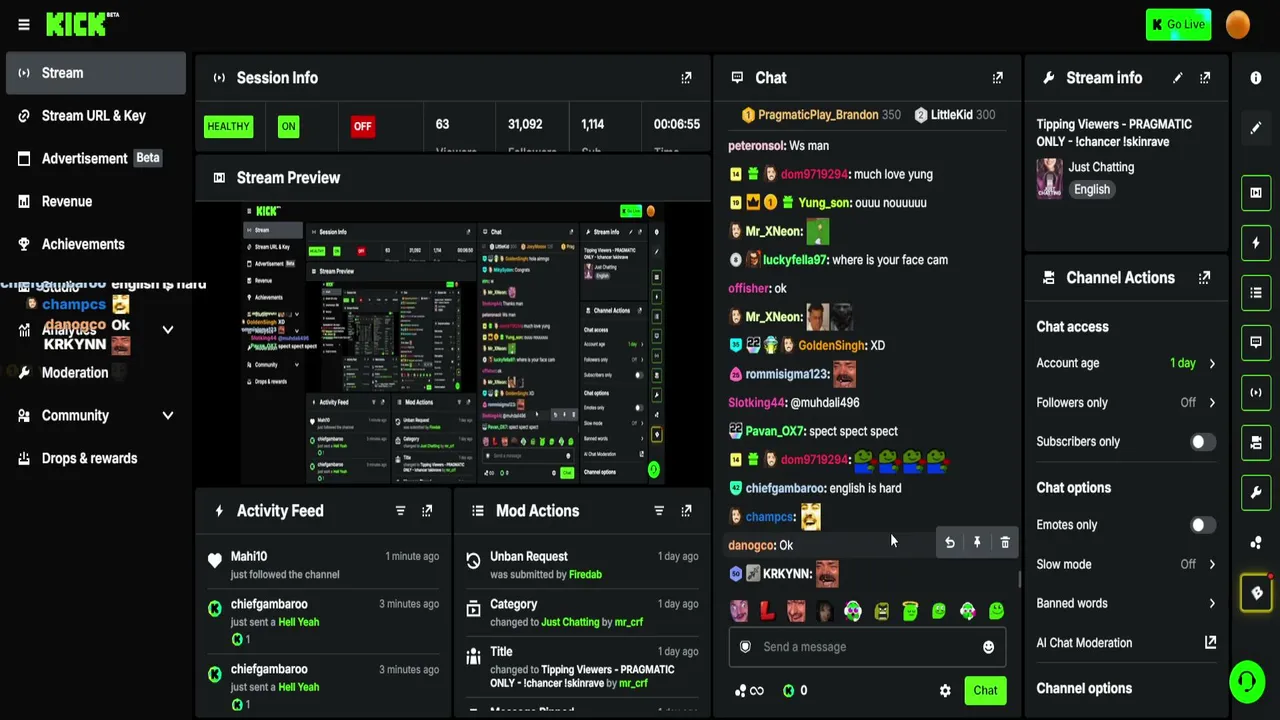Open the Revenue page
Image resolution: width=1280 pixels, height=720 pixels.
[x=96, y=202]
